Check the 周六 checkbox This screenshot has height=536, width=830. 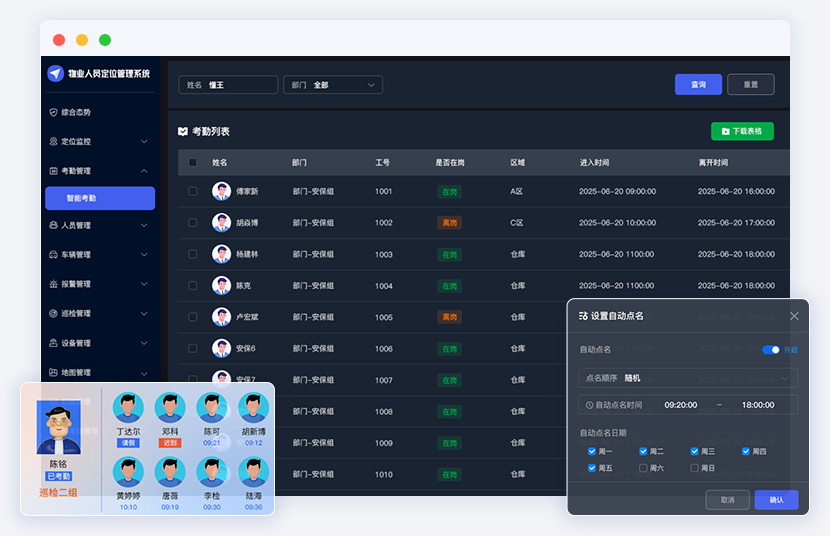[644, 468]
